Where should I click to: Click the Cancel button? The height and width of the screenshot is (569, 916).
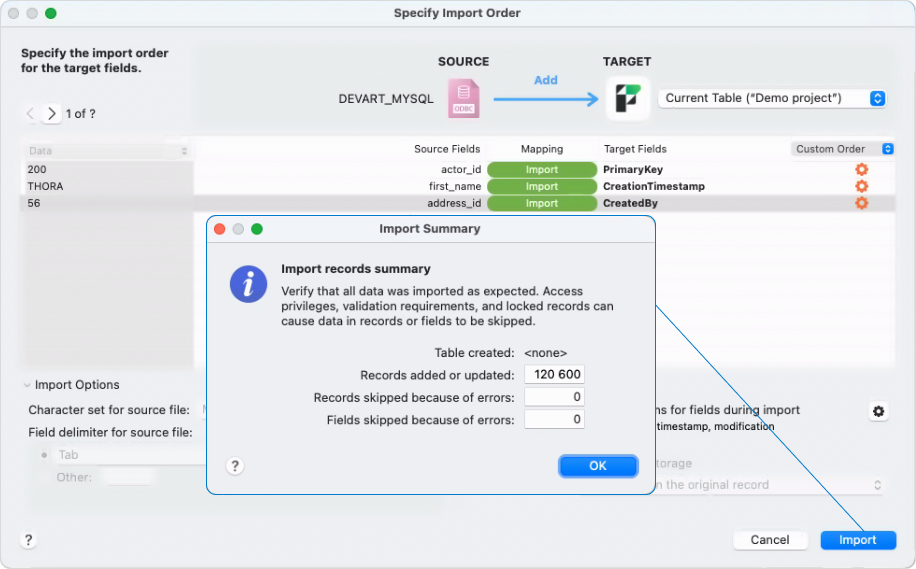[x=770, y=540]
